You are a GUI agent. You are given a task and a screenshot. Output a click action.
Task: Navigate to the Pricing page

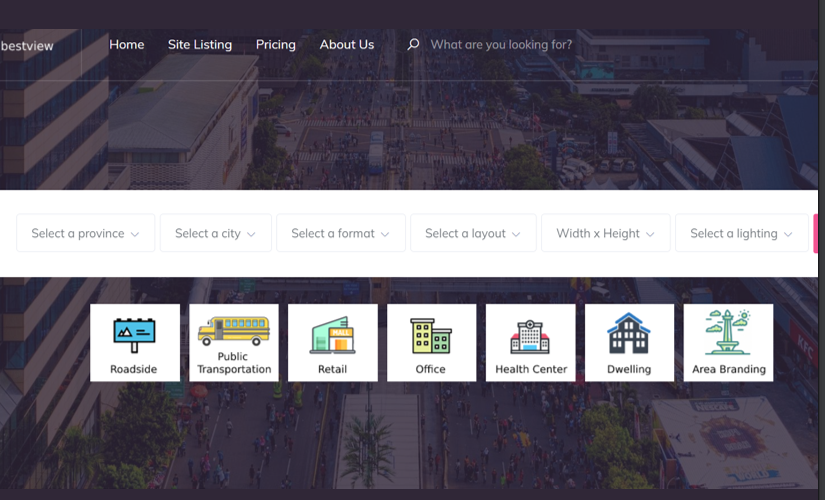tap(275, 45)
